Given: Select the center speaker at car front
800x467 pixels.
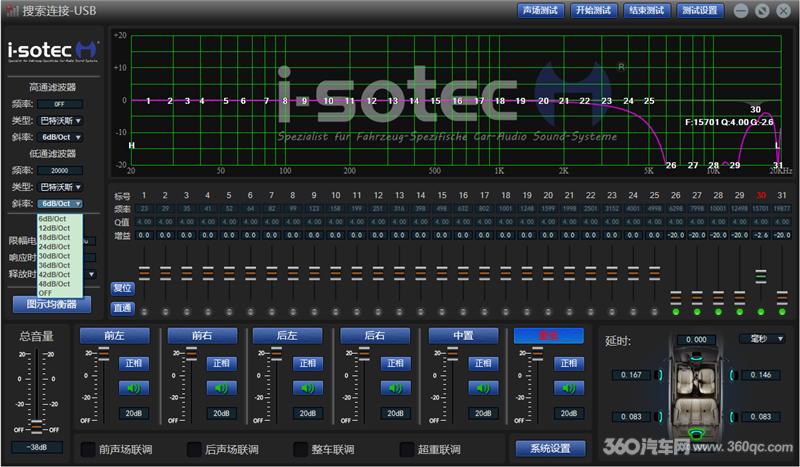Looking at the screenshot, I should pyautogui.click(x=696, y=357).
